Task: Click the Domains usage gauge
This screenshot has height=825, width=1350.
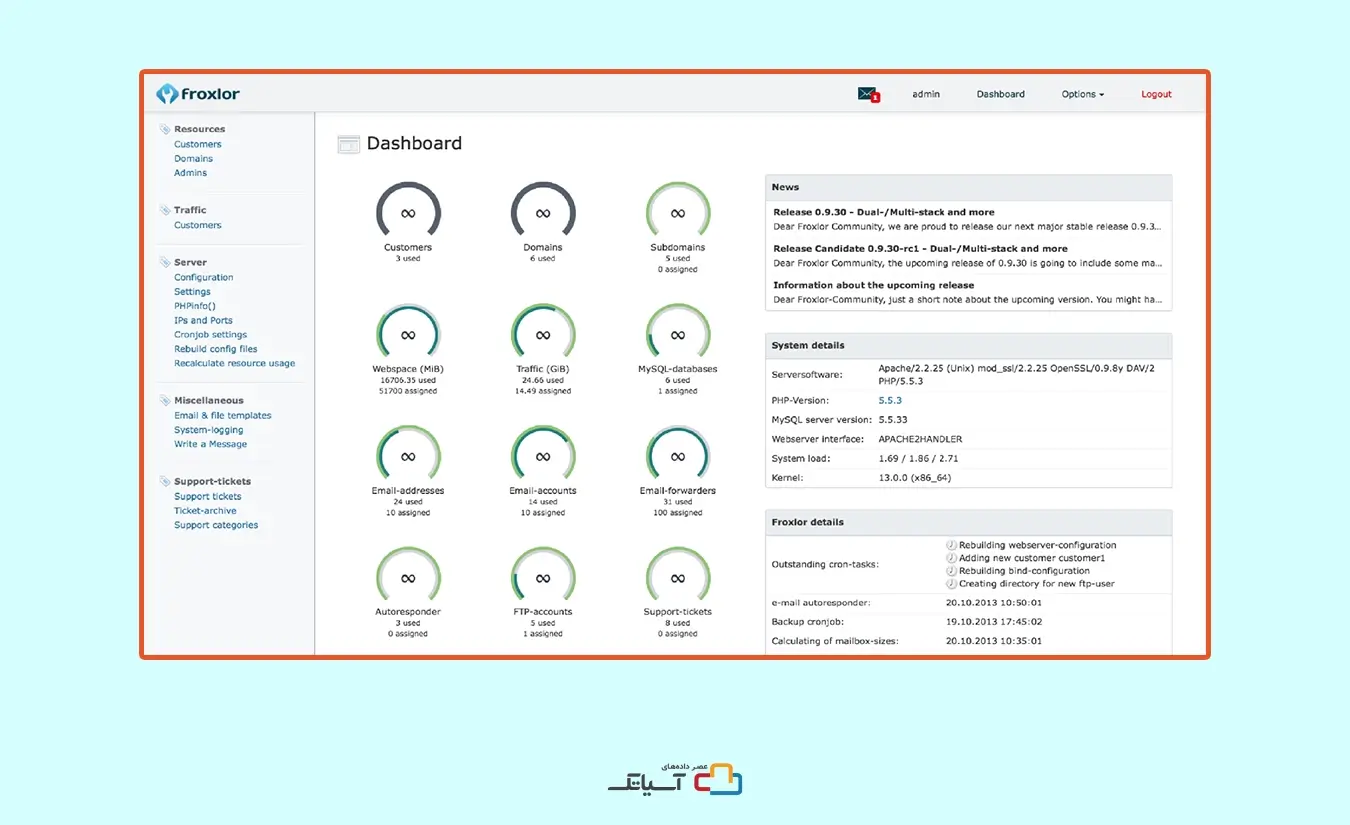Action: (x=543, y=213)
